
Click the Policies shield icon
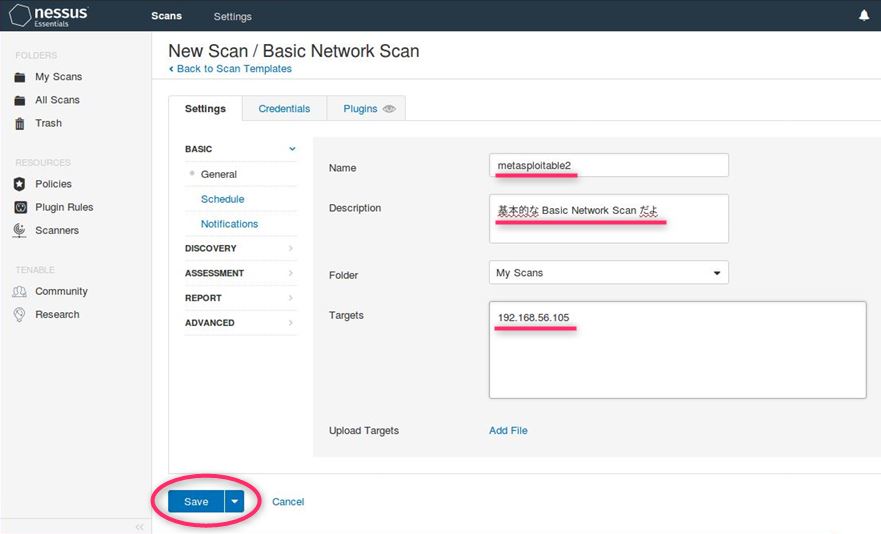tap(20, 184)
